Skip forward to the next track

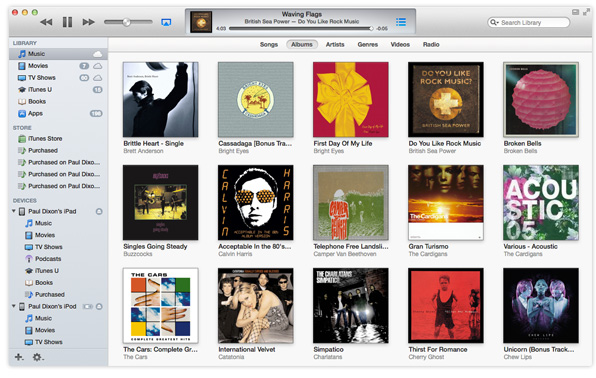point(89,22)
